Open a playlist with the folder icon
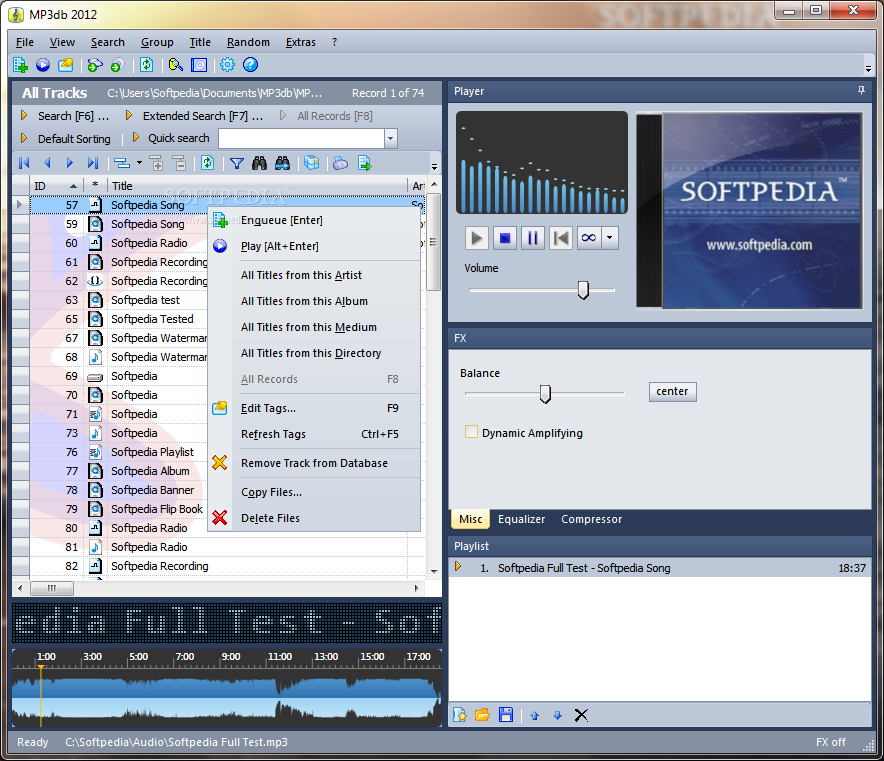The width and height of the screenshot is (884, 761). coord(483,715)
